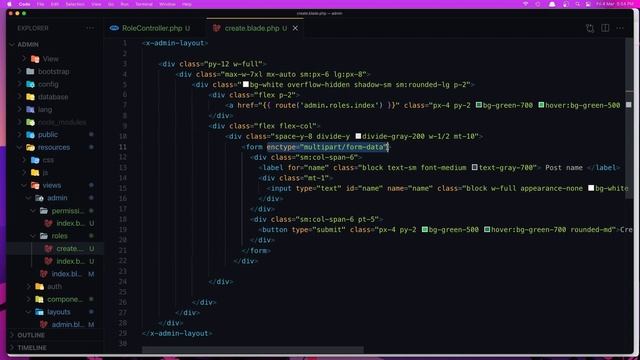Image resolution: width=640 pixels, height=360 pixels.
Task: Close the create.blade.php tab
Action: (295, 28)
